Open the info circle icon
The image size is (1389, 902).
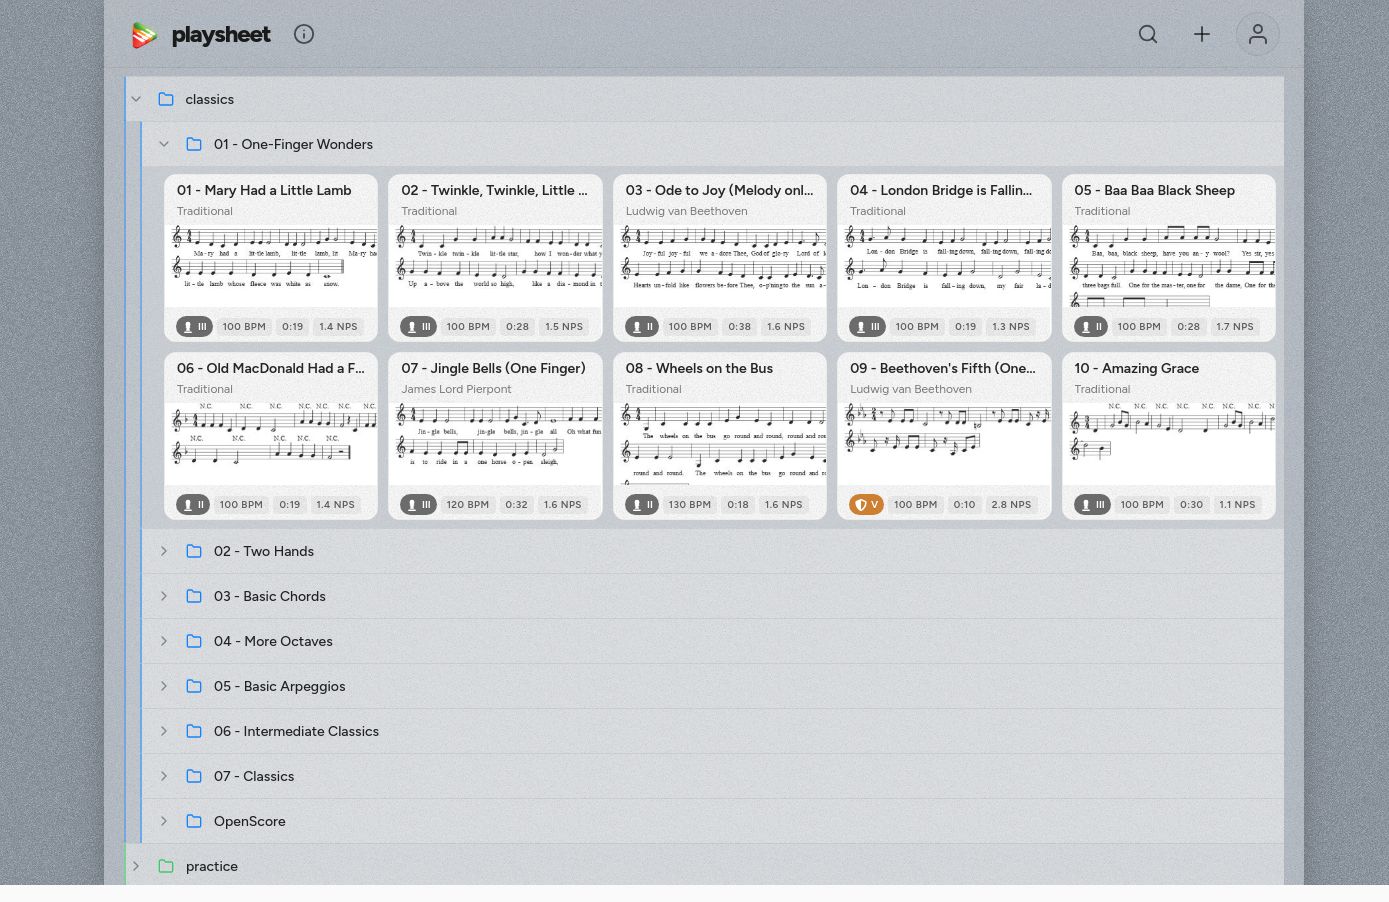tap(304, 34)
